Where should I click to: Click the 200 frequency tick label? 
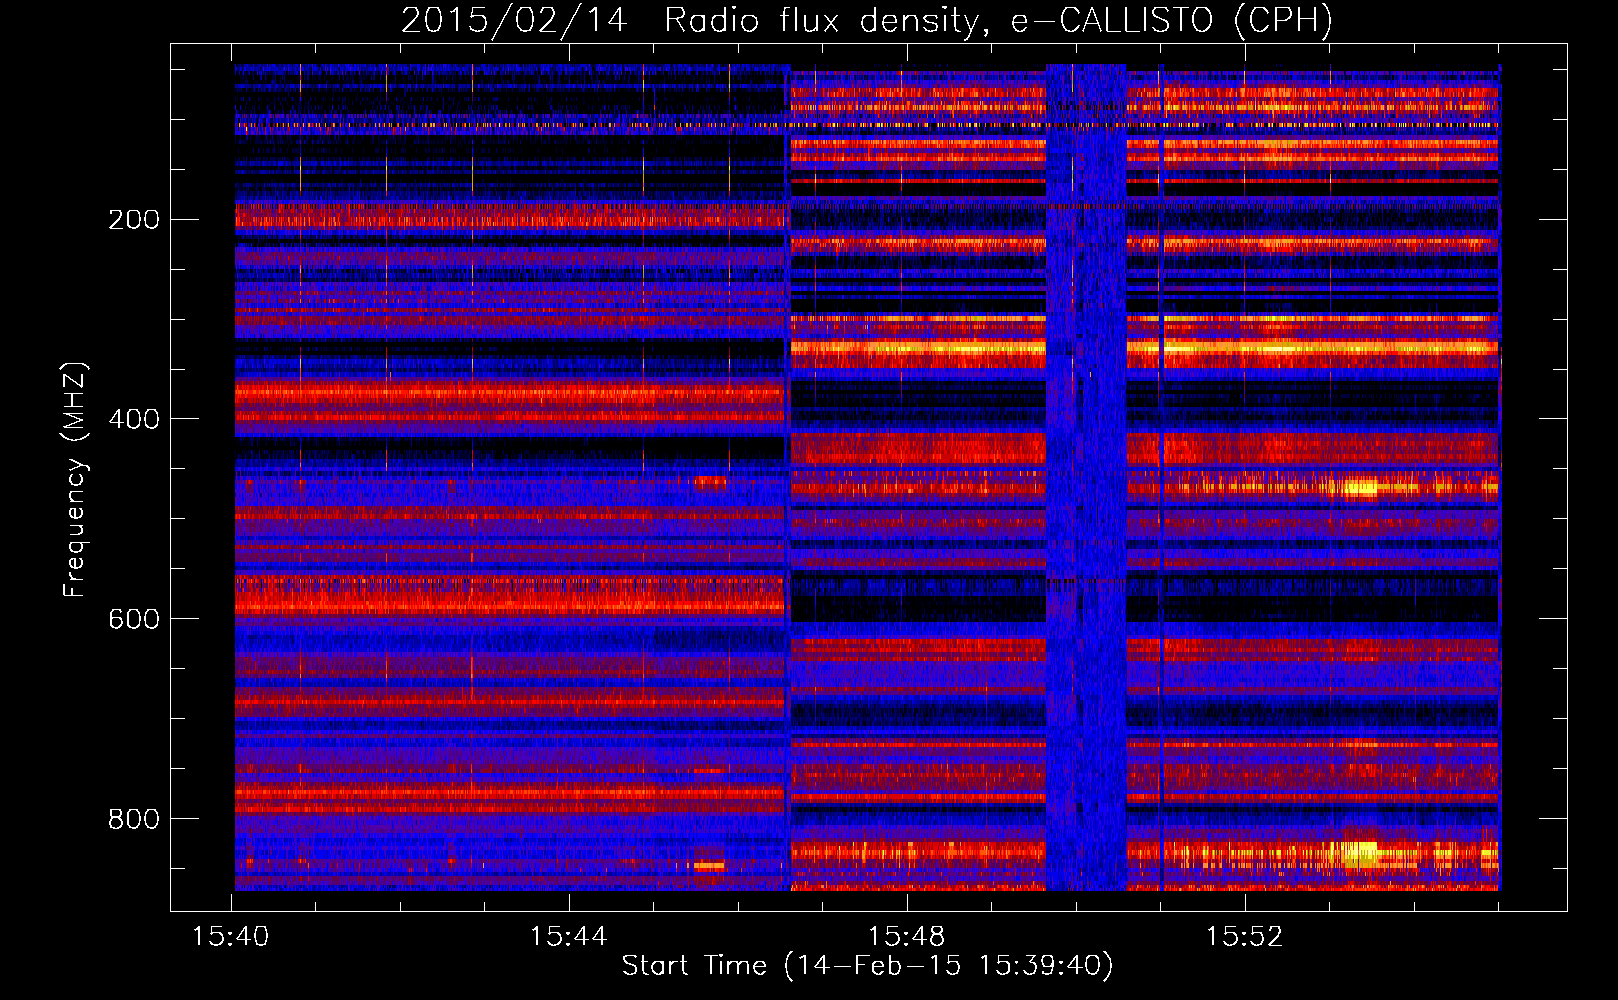click(134, 220)
